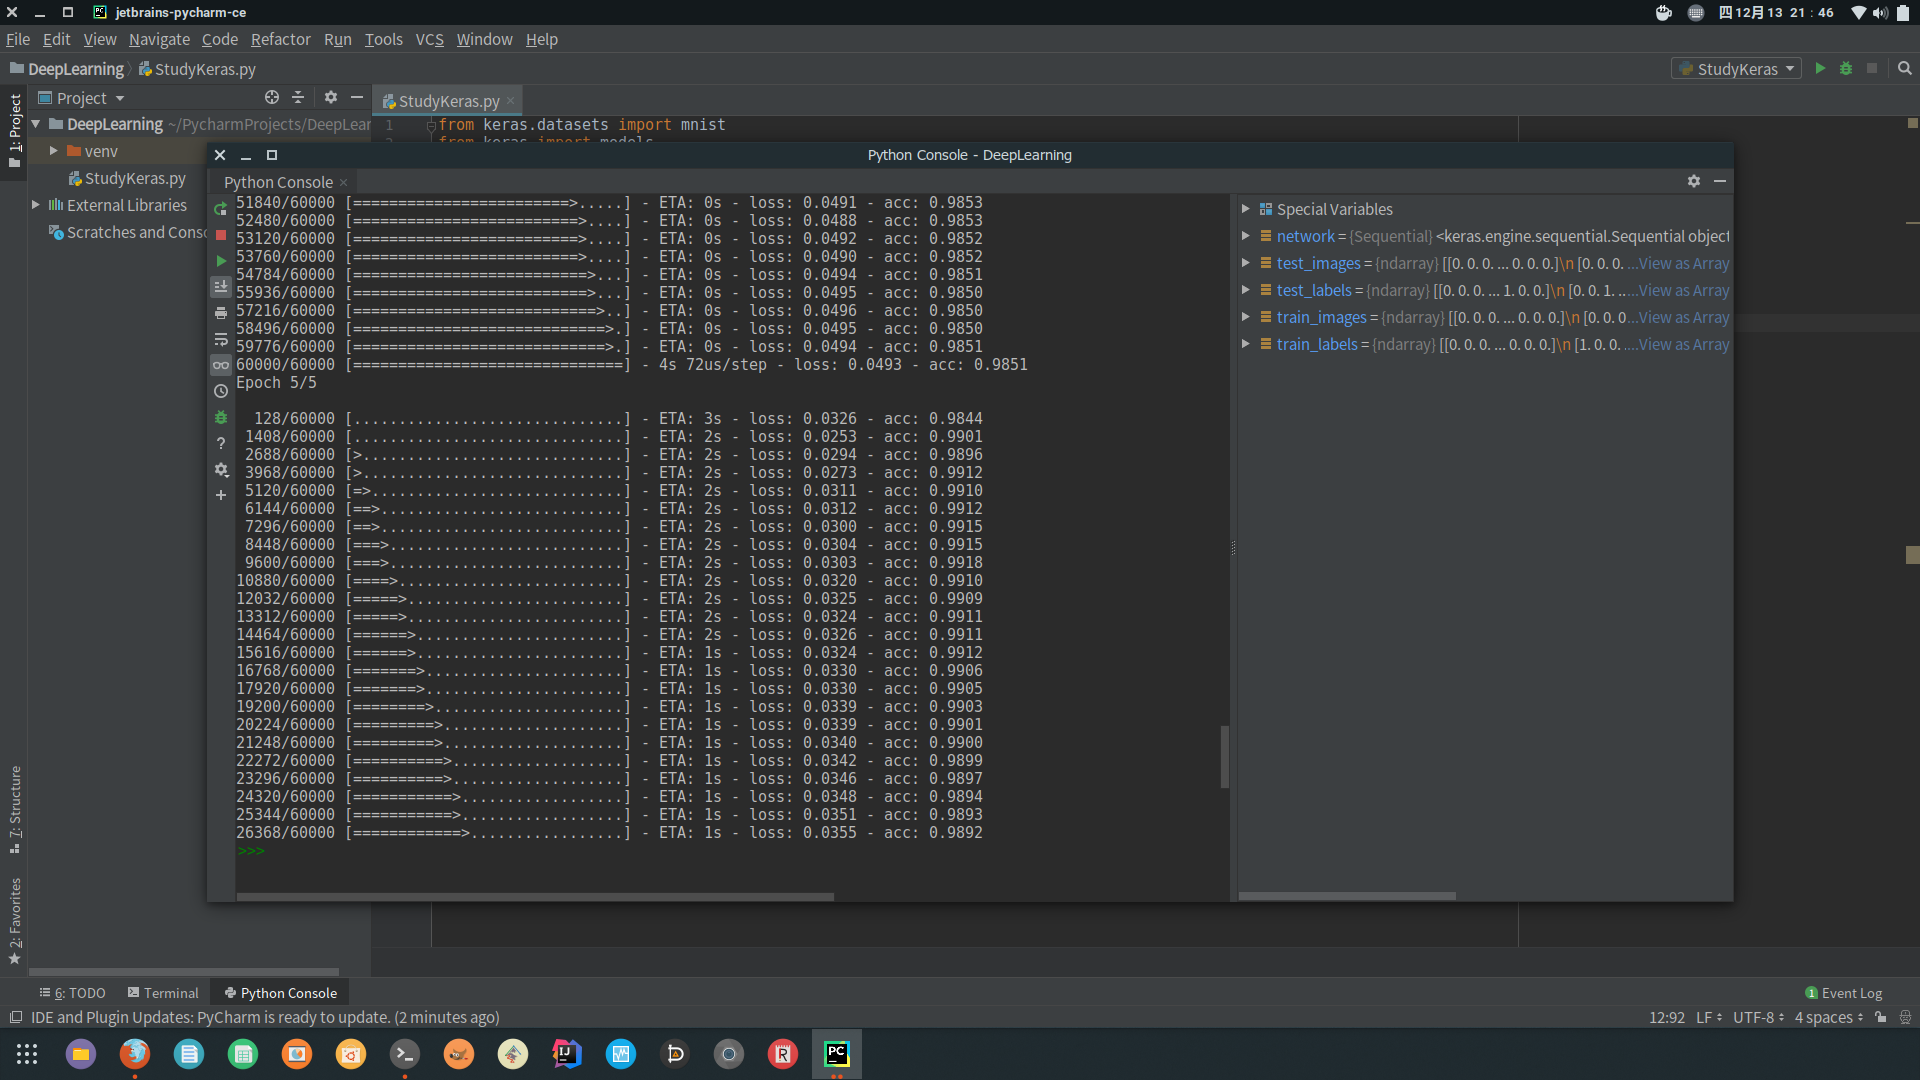View test_labels as Array
Viewport: 1920px width, 1080px height.
pos(1684,290)
